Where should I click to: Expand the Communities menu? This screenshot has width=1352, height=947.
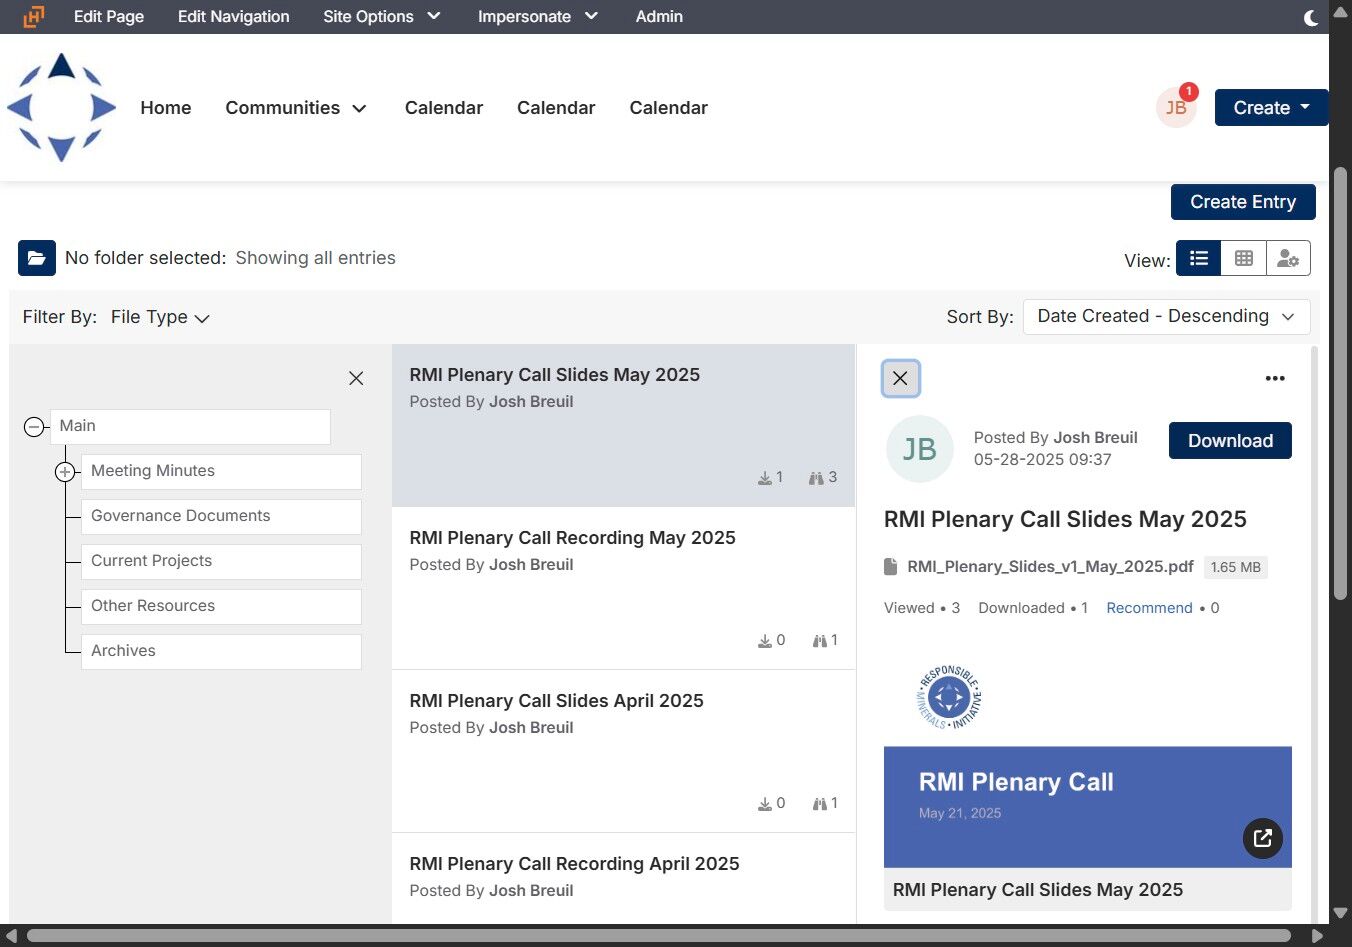point(296,108)
